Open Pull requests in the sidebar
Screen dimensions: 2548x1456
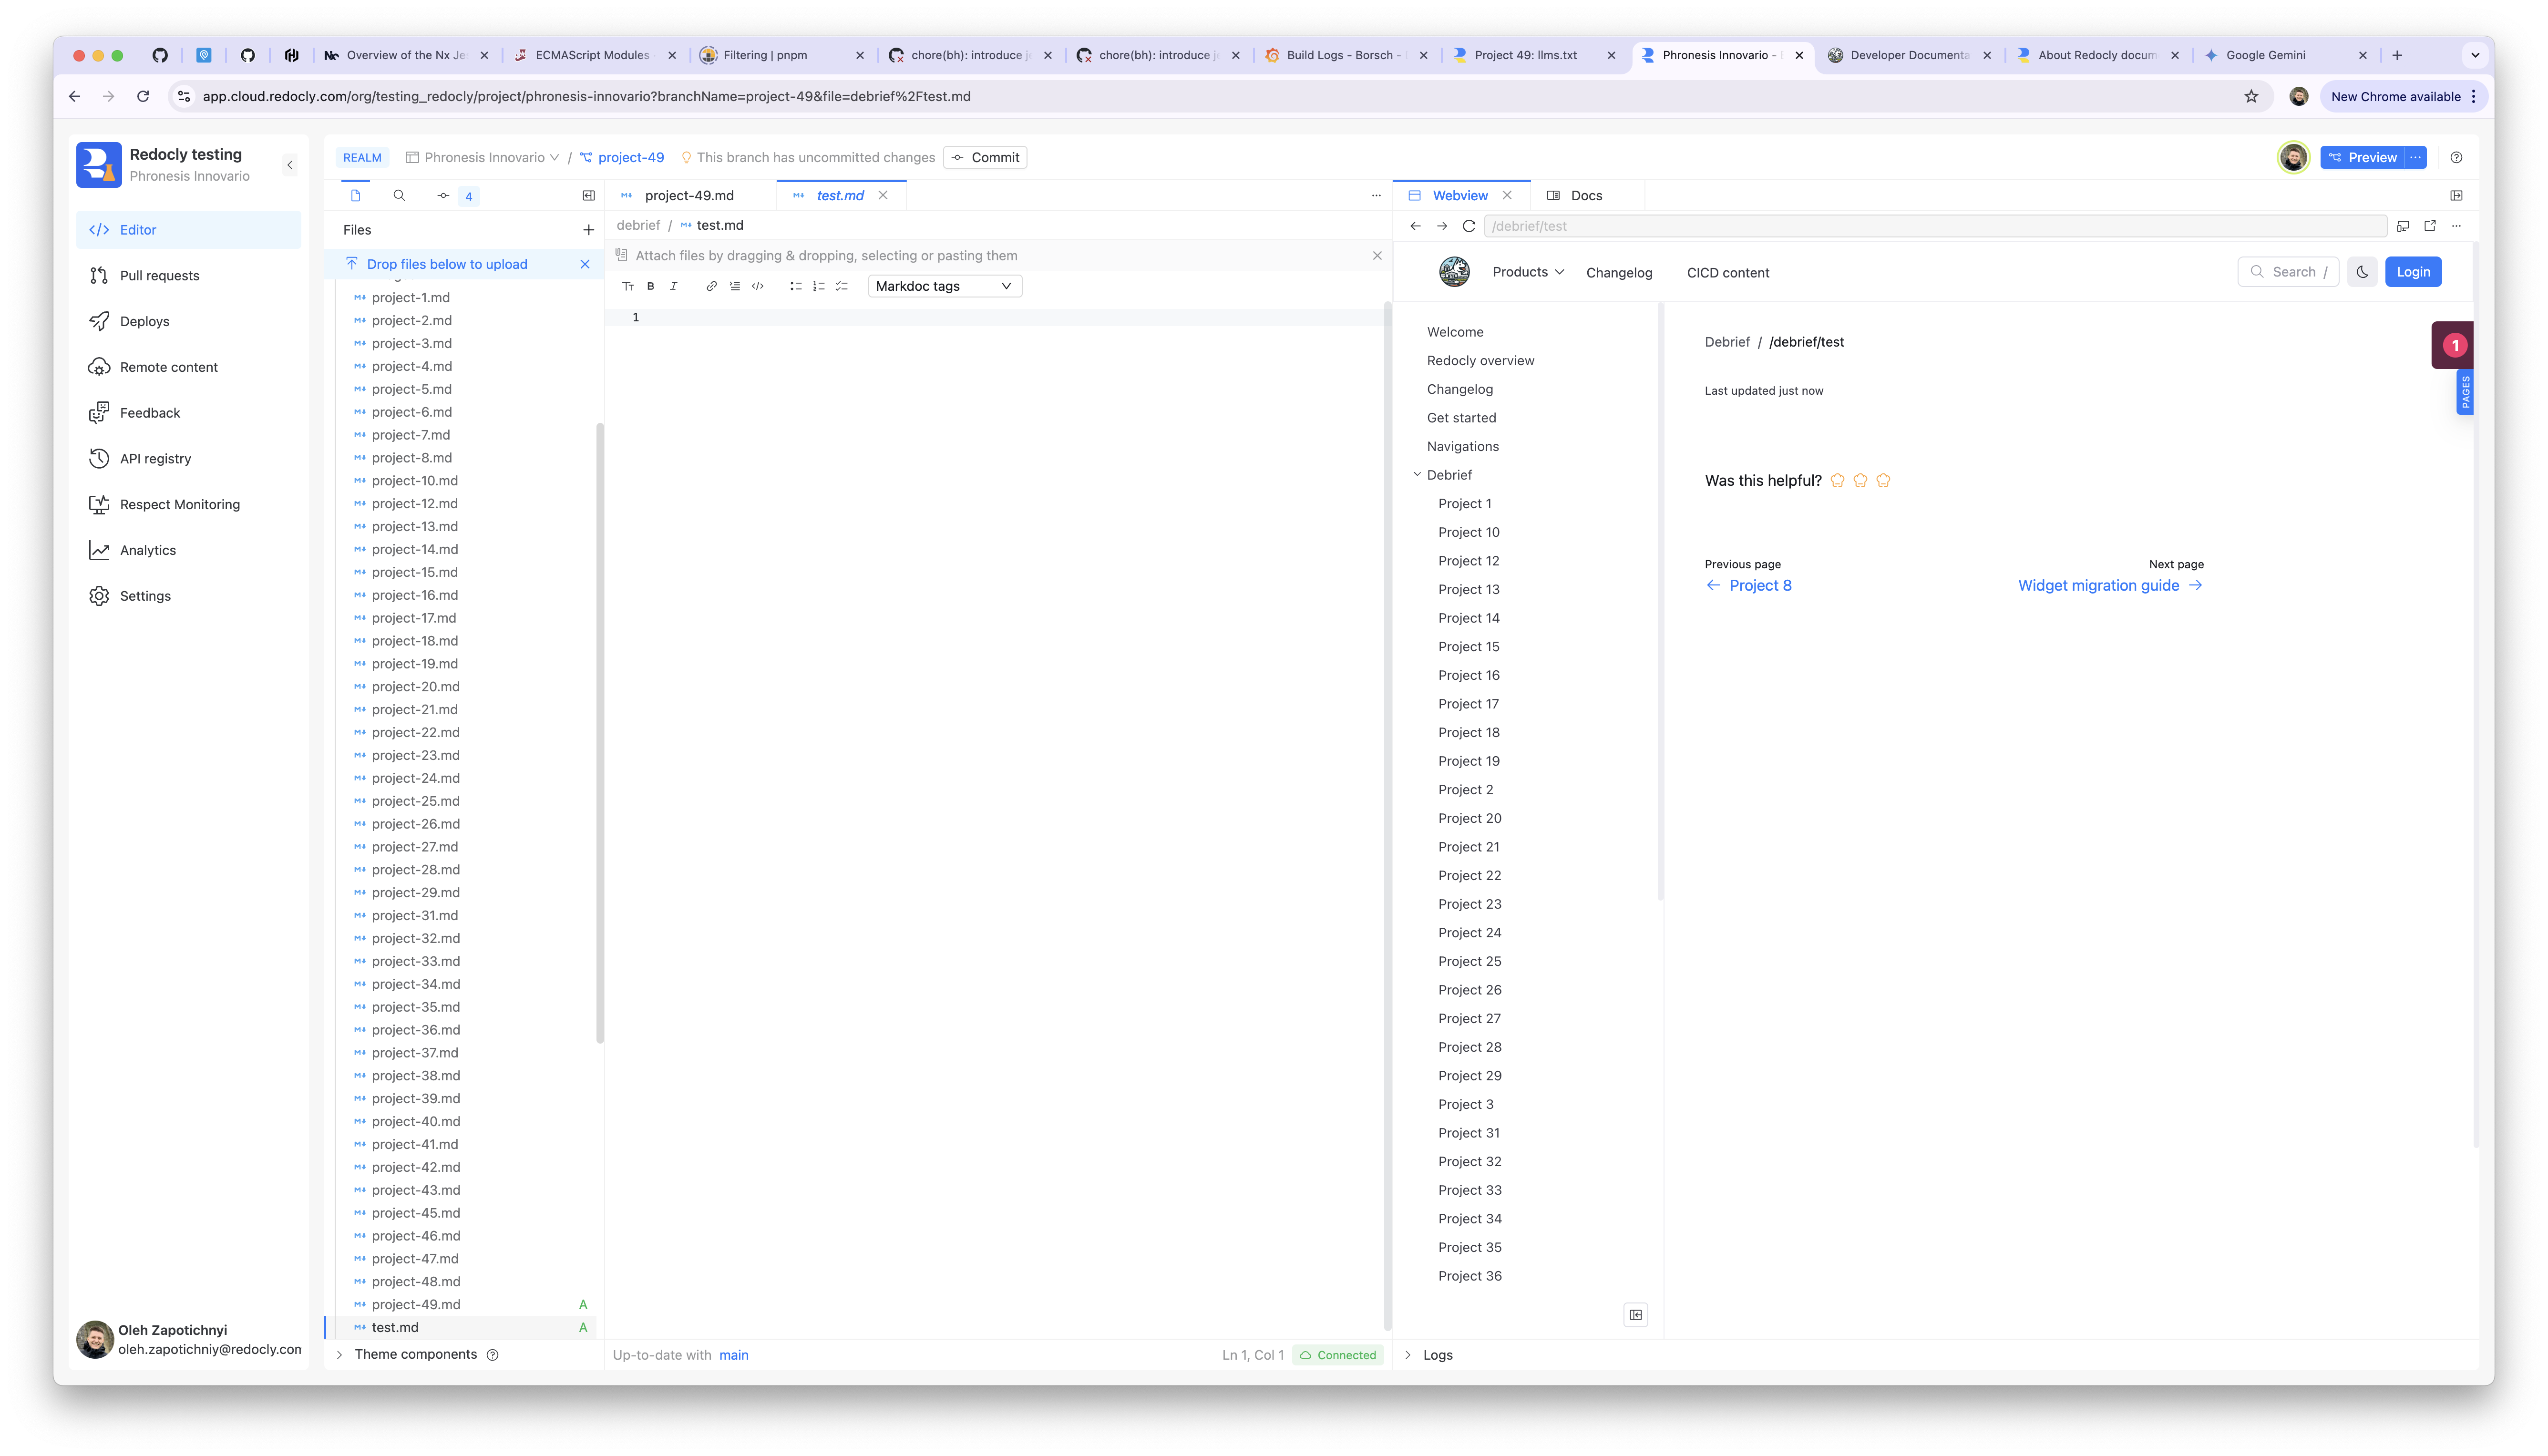pyautogui.click(x=189, y=276)
